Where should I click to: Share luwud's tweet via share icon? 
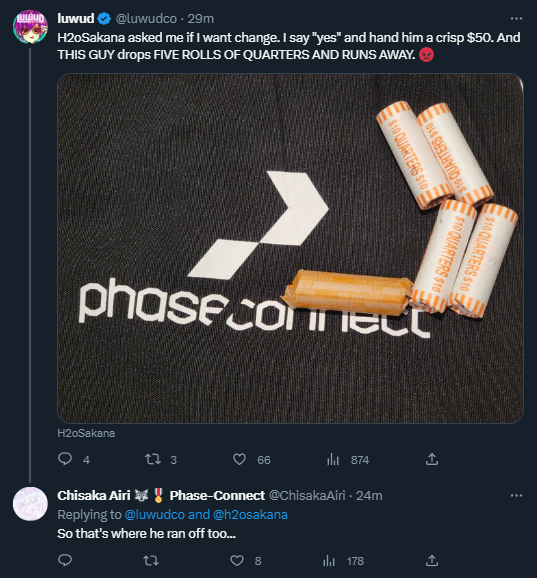pos(432,459)
